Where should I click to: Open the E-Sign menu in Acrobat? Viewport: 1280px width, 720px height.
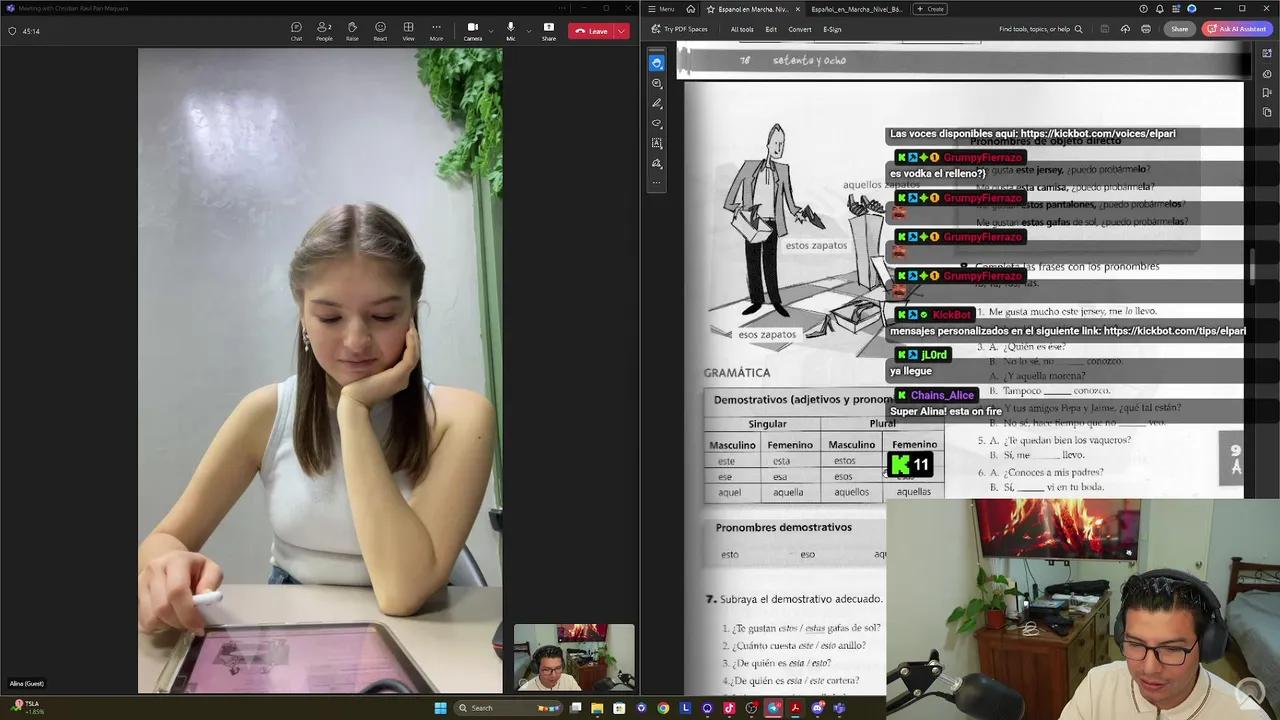(x=832, y=29)
